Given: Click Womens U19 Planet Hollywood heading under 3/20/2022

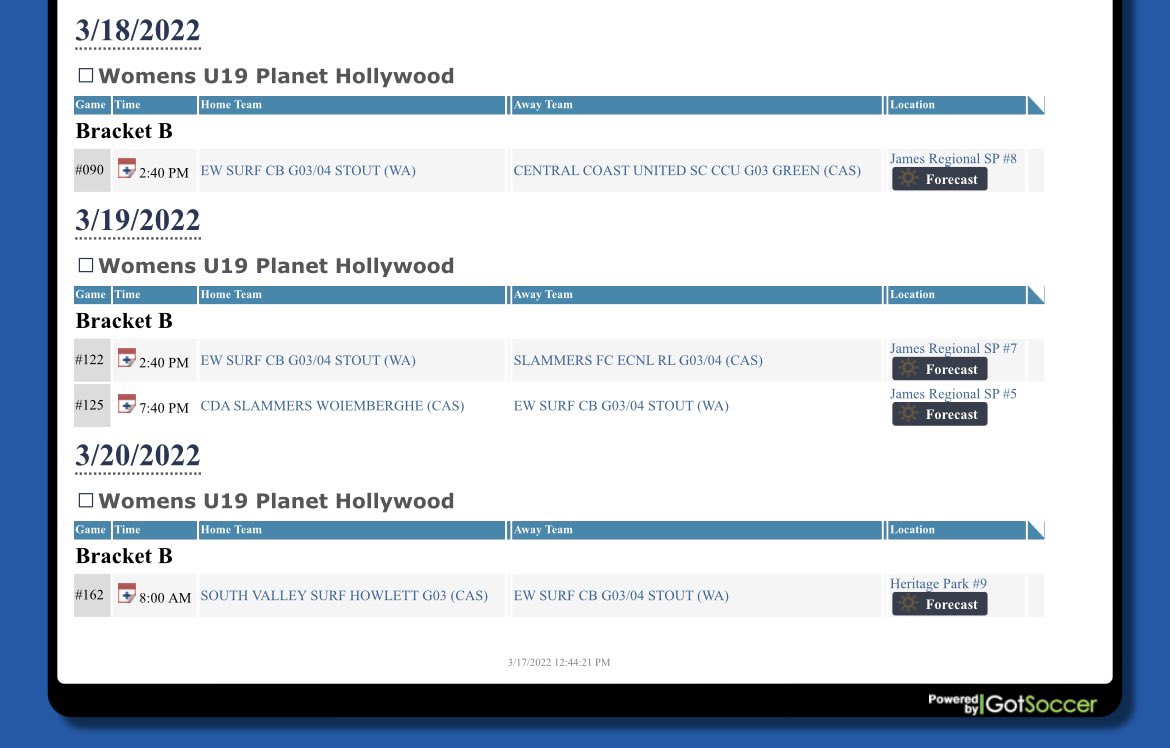Looking at the screenshot, I should 276,501.
